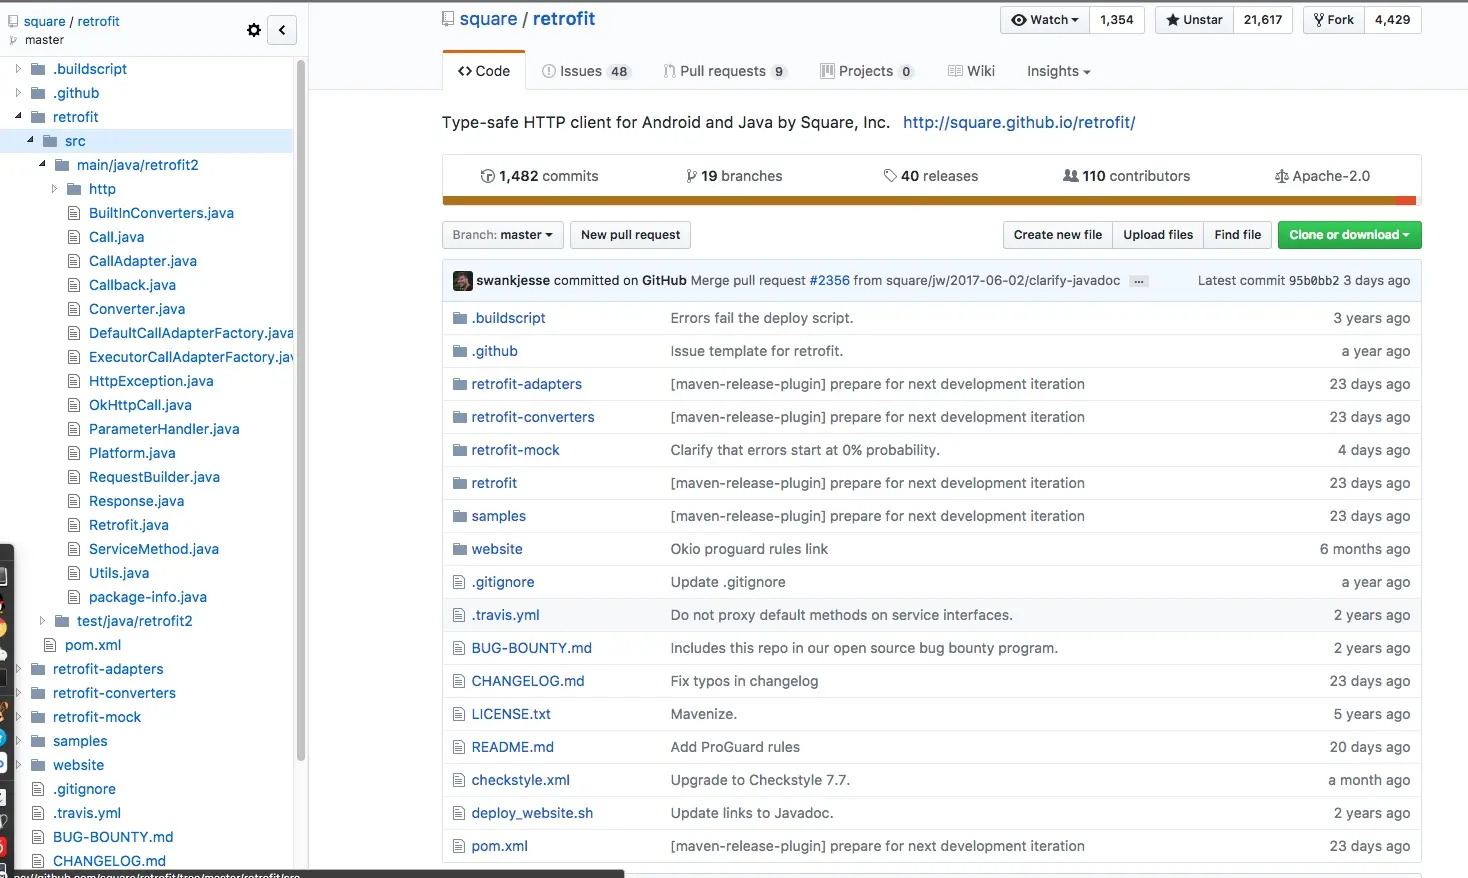1468x878 pixels.
Task: Collapse the Octotree sidebar with the arrow button
Action: point(282,30)
